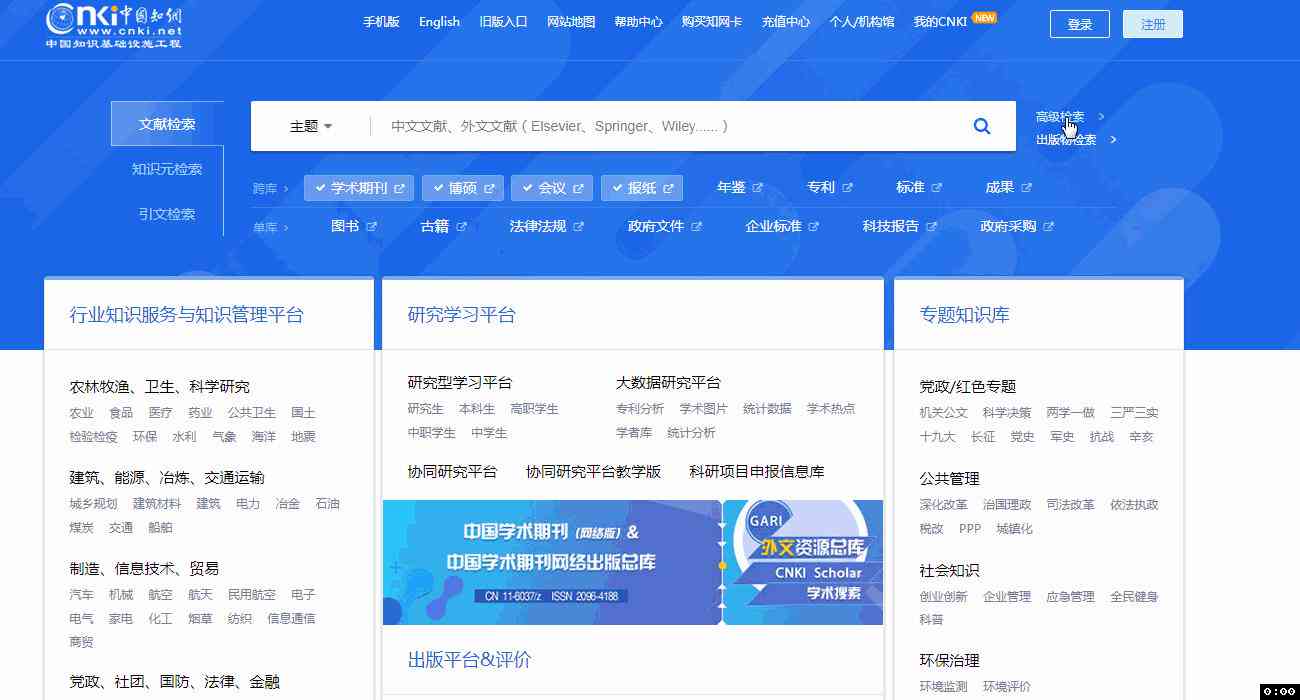Open 协同研究平台 link
Viewport: 1300px width, 700px height.
coord(452,471)
